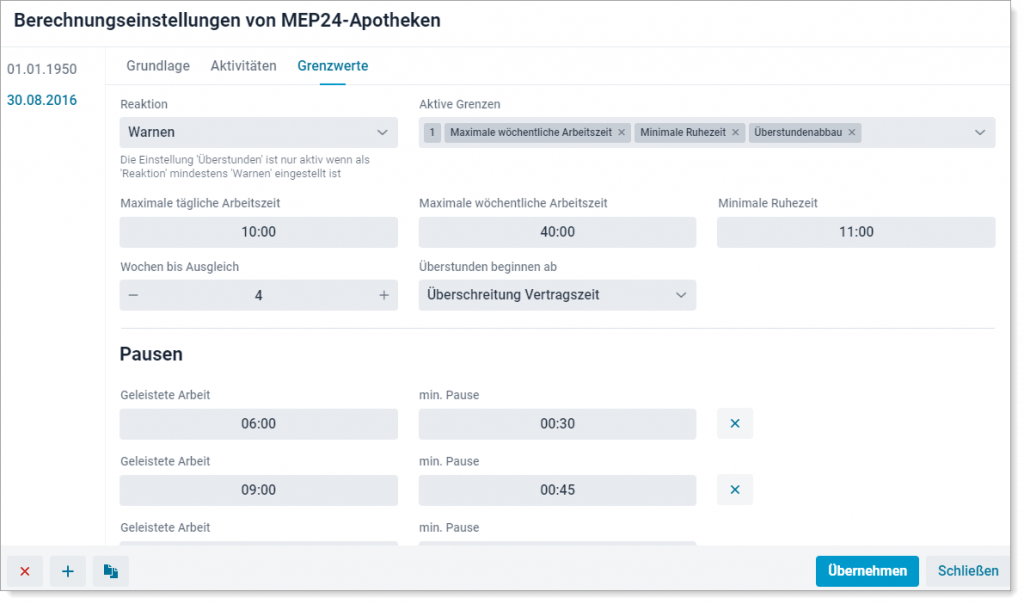Open the Reaktion dropdown showing Warnen
The height and width of the screenshot is (604, 1024).
click(259, 133)
